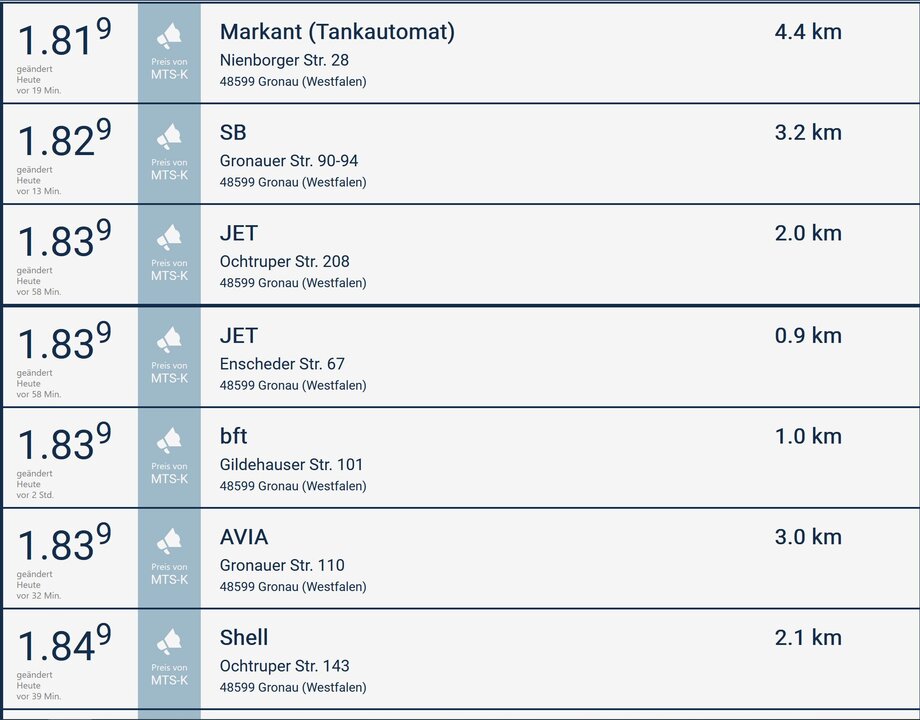This screenshot has width=920, height=720.
Task: Click the 0.9 km distance label
Action: 808,336
